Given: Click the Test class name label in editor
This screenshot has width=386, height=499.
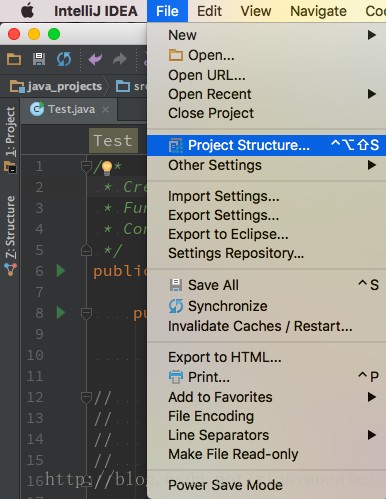Looking at the screenshot, I should click(113, 140).
